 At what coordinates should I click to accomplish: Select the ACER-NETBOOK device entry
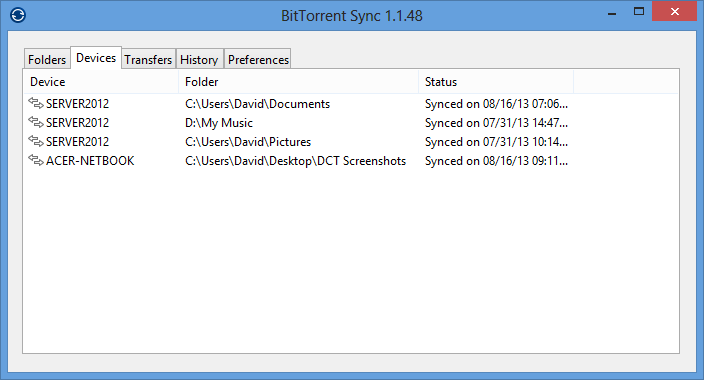pos(90,161)
